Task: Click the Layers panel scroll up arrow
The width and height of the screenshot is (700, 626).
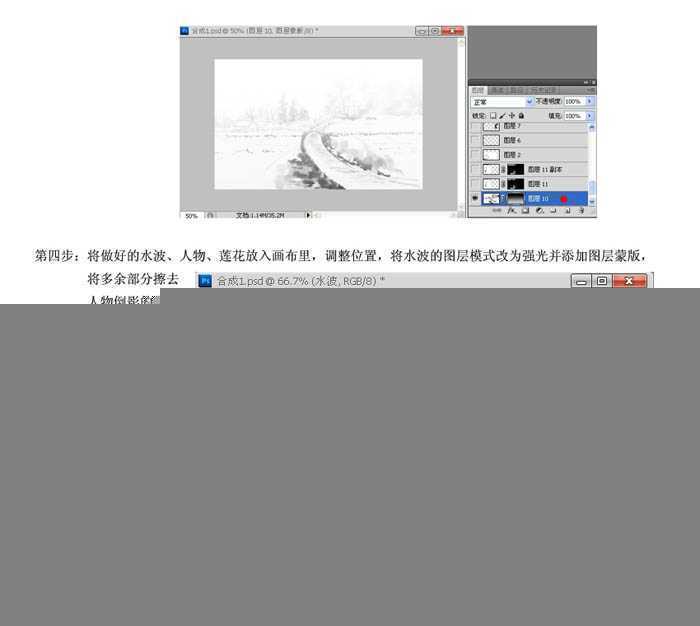Action: point(592,127)
